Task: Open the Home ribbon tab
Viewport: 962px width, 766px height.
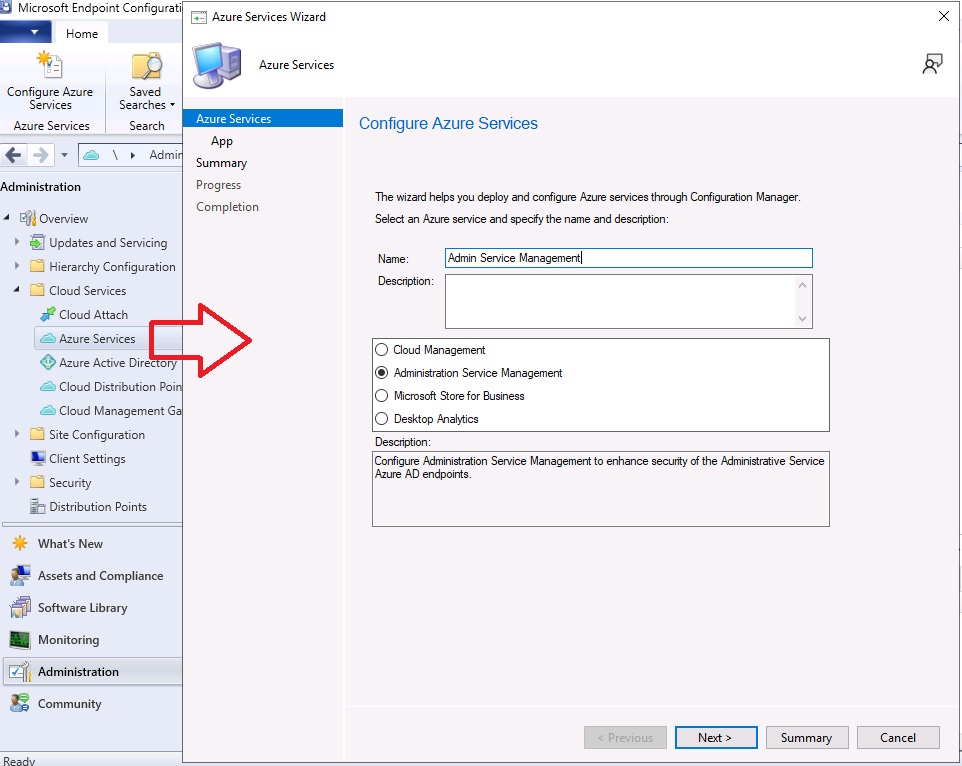Action: (82, 34)
